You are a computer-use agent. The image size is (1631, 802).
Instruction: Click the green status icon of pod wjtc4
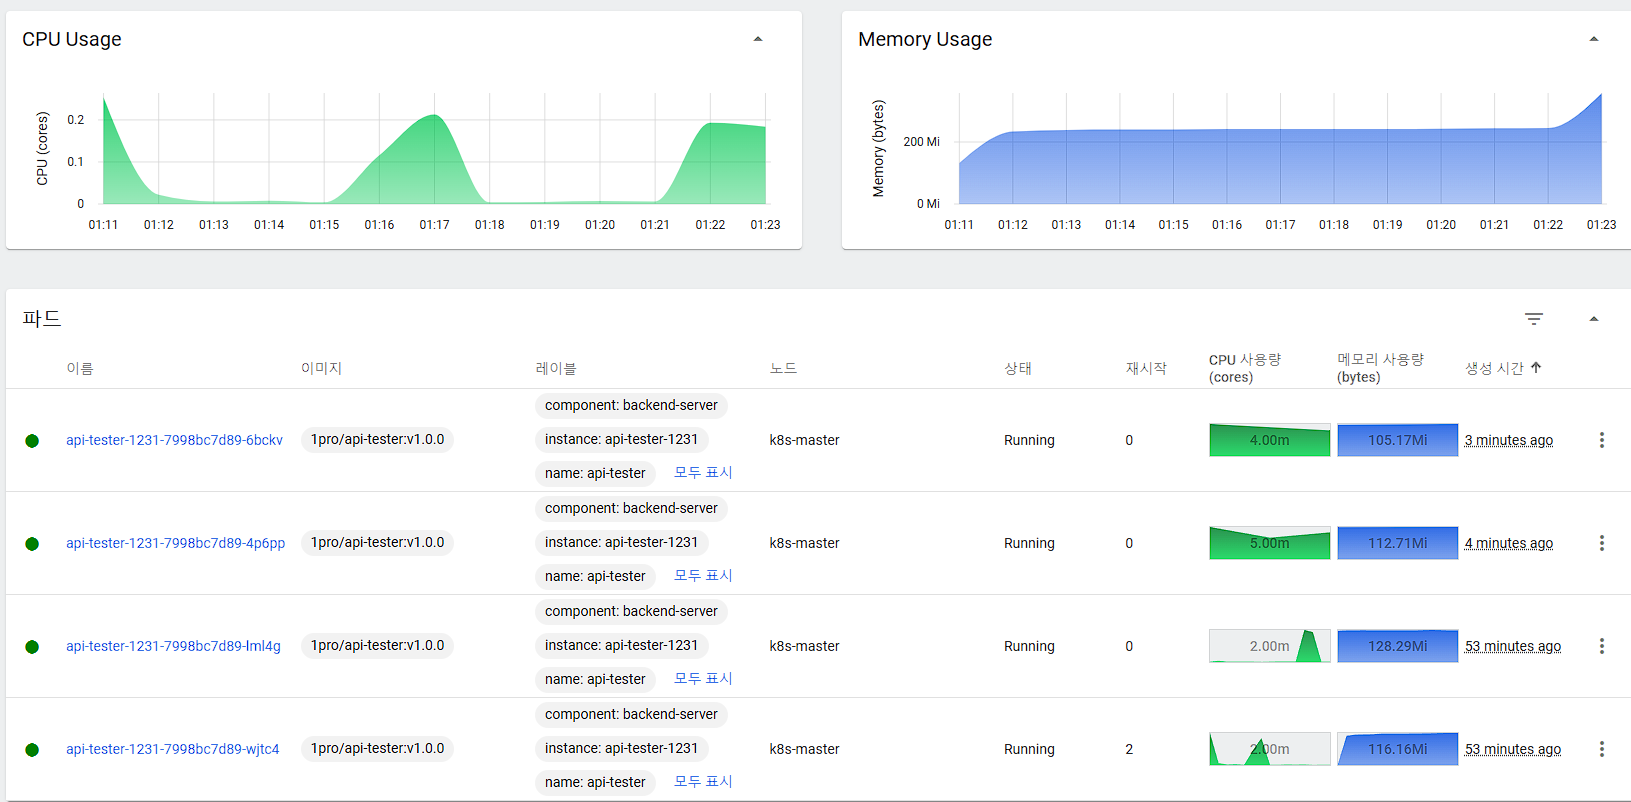pyautogui.click(x=32, y=750)
